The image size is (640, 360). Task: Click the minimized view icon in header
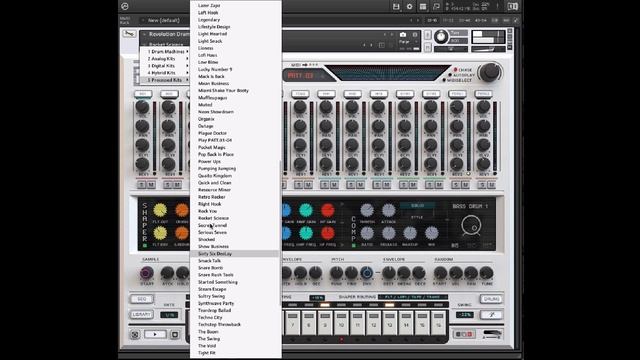tap(436, 6)
